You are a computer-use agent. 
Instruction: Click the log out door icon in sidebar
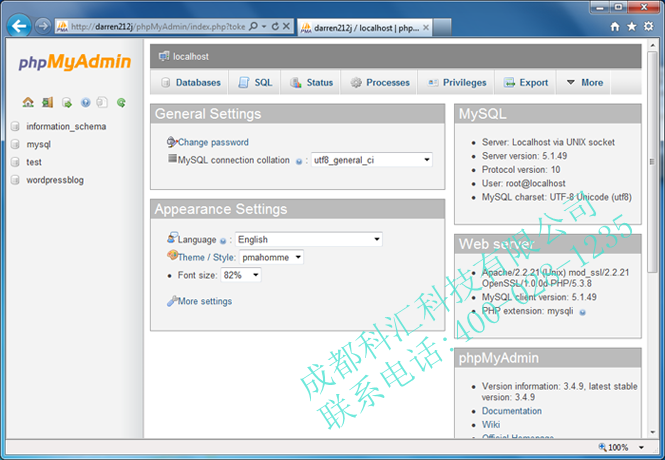coord(48,102)
